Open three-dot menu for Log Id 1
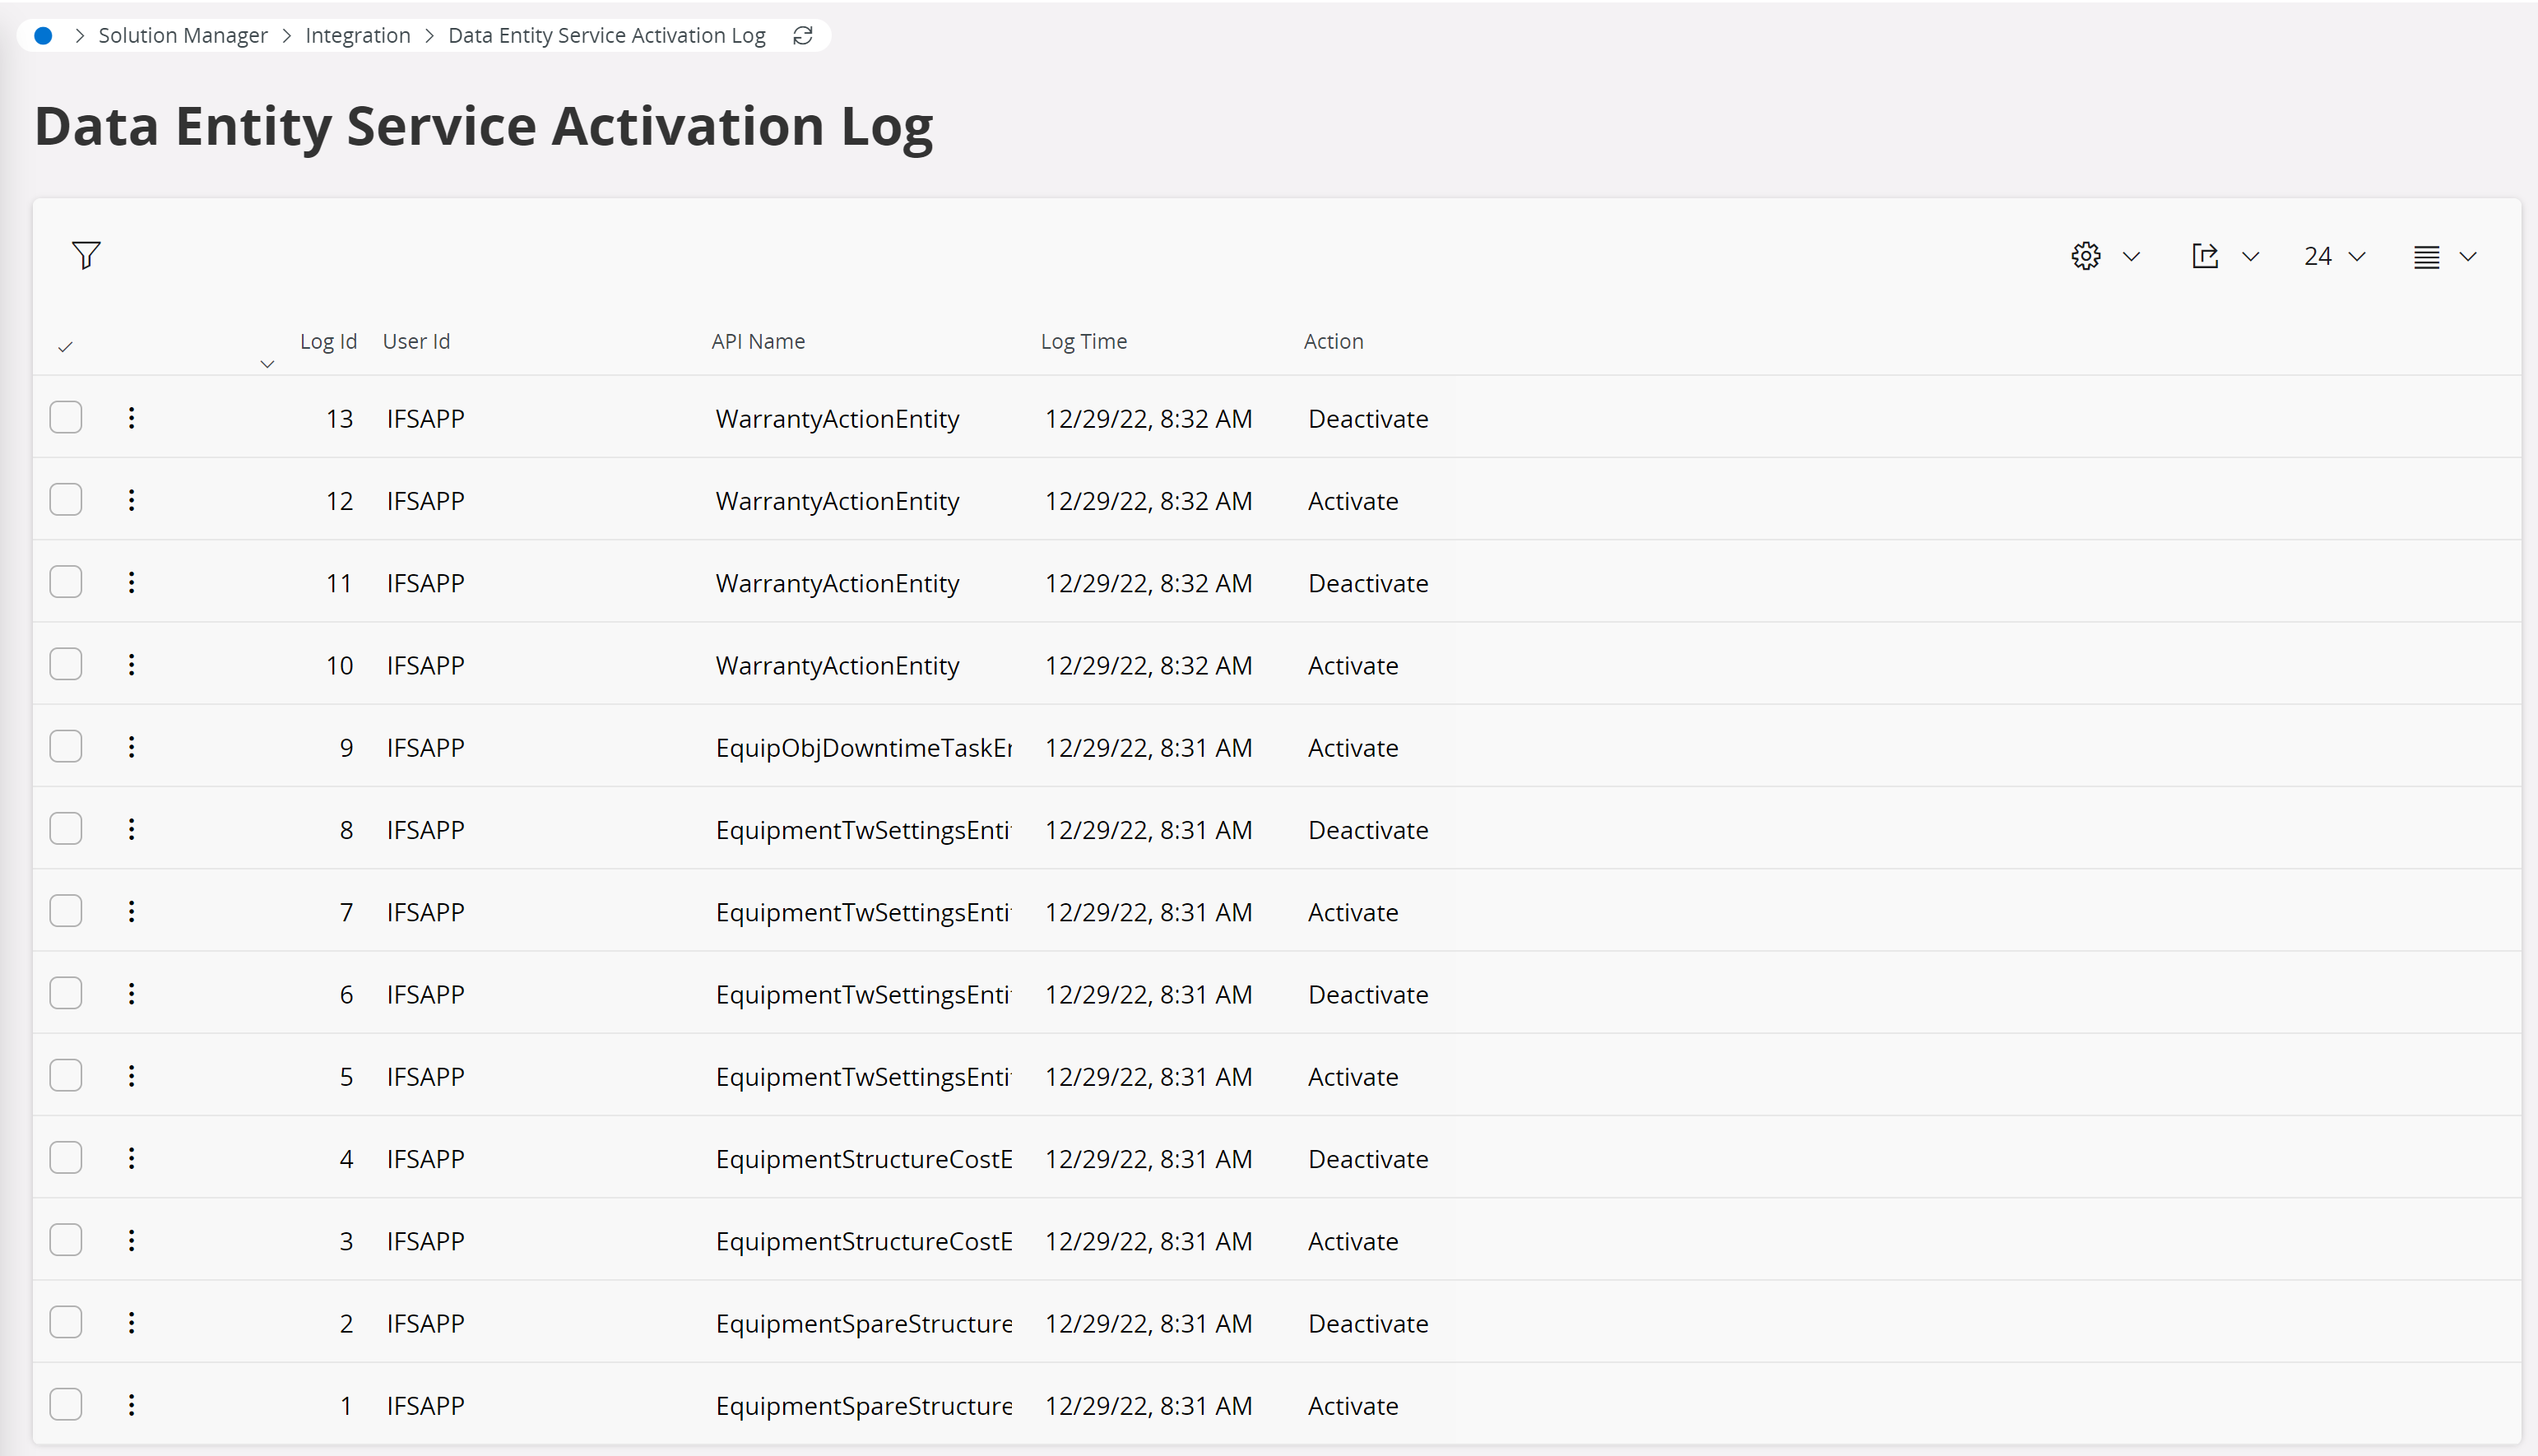This screenshot has width=2538, height=1456. pyautogui.click(x=131, y=1405)
